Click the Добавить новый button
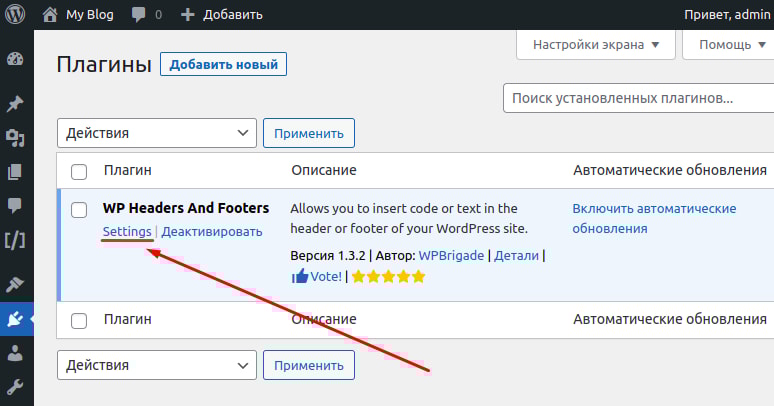The height and width of the screenshot is (406, 774). click(x=223, y=64)
